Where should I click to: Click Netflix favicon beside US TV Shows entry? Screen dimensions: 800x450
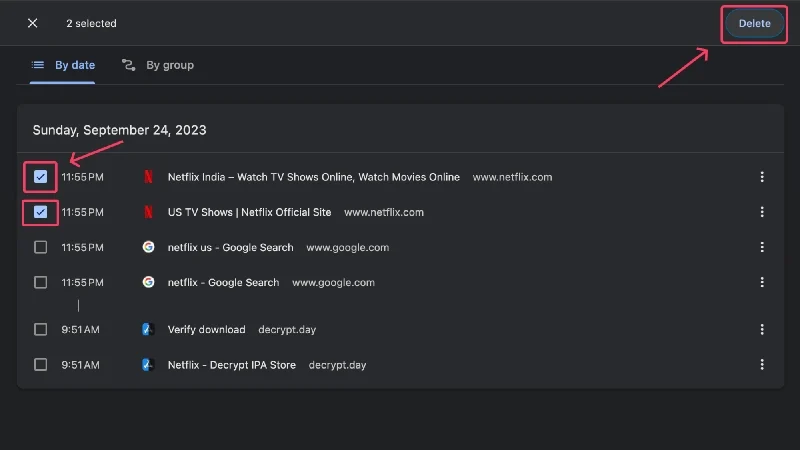click(x=148, y=212)
